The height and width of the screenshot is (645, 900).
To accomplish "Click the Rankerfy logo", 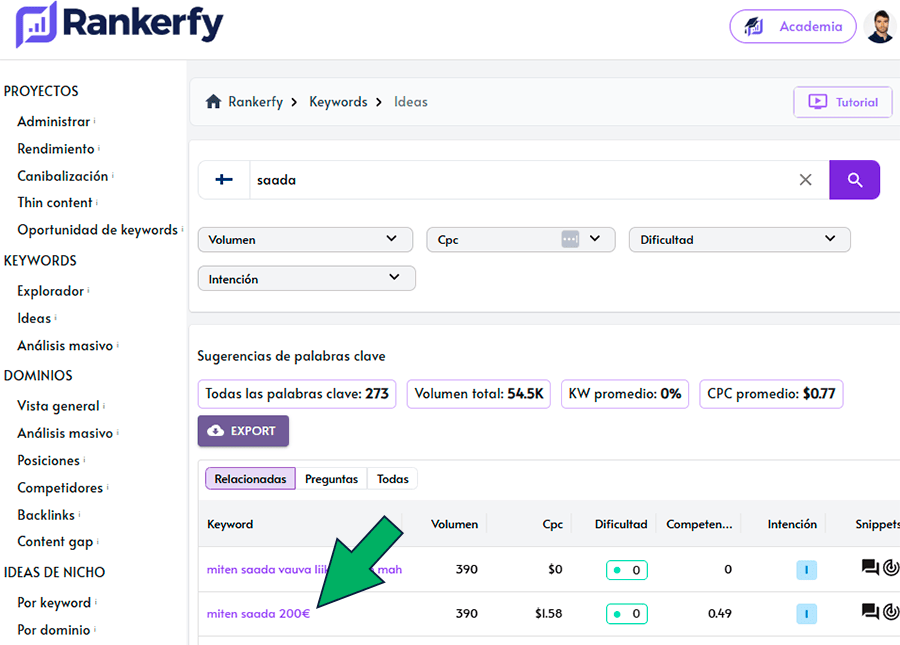I will (x=119, y=25).
